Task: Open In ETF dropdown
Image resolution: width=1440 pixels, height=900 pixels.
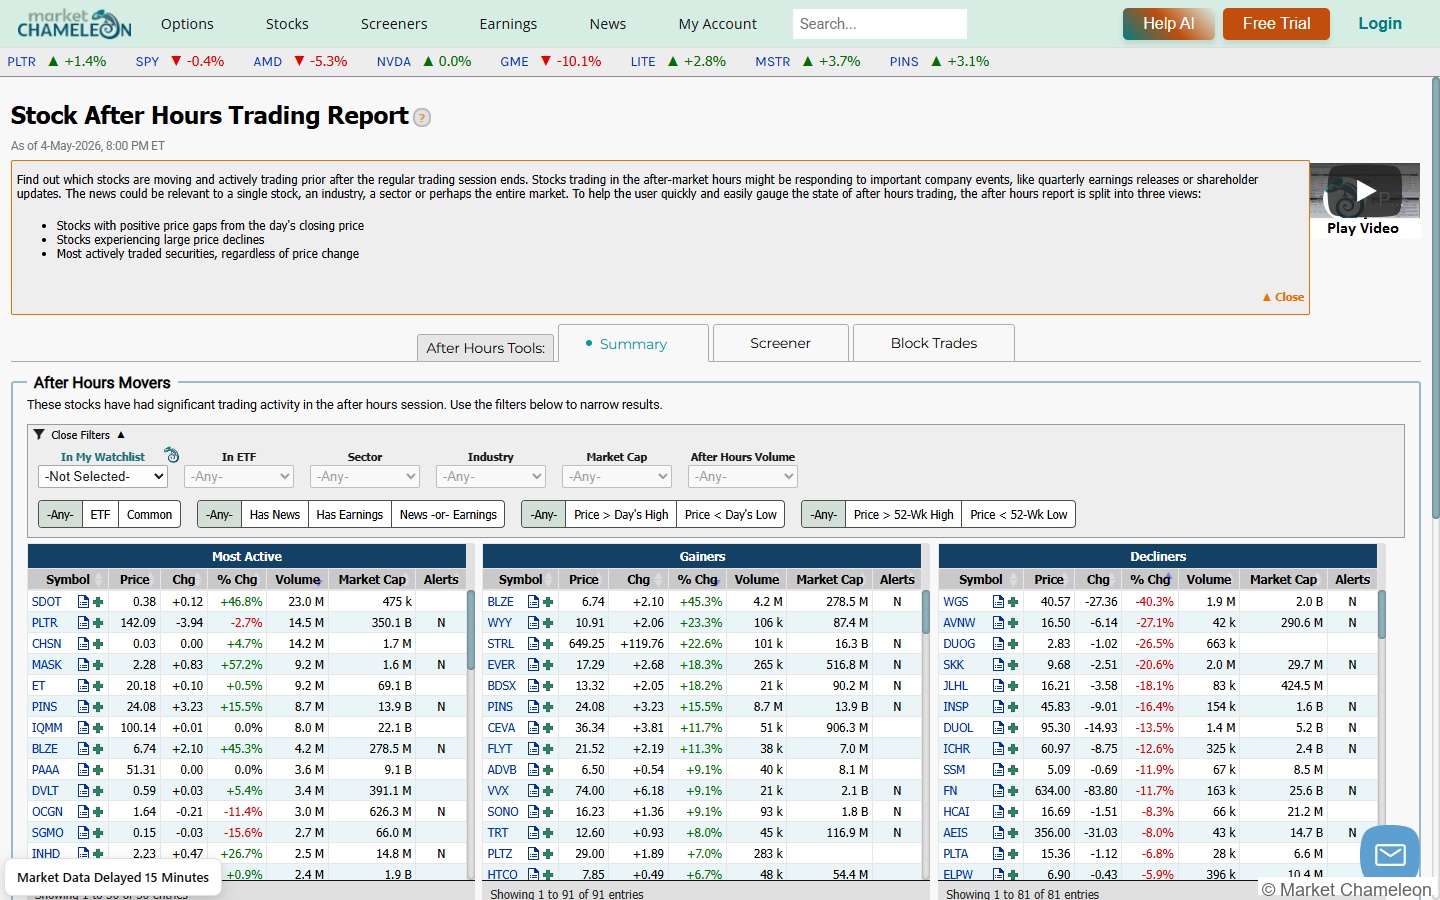Action: point(239,477)
